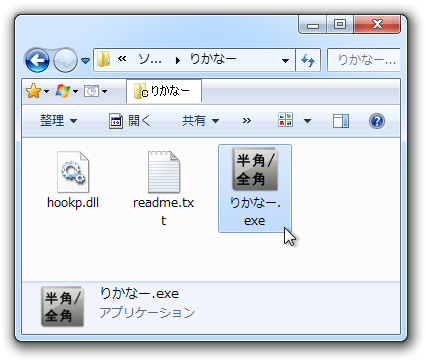Open the favorites star menu
The width and height of the screenshot is (426, 360).
point(33,91)
